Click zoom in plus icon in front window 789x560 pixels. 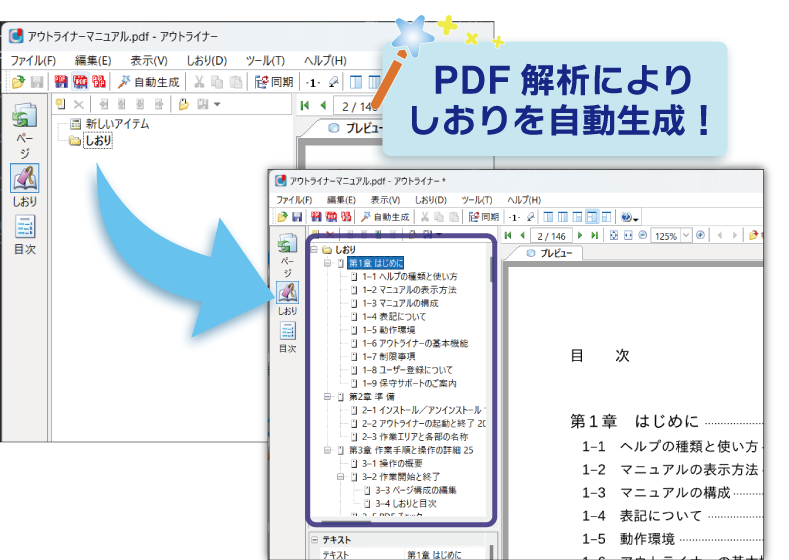click(x=700, y=235)
